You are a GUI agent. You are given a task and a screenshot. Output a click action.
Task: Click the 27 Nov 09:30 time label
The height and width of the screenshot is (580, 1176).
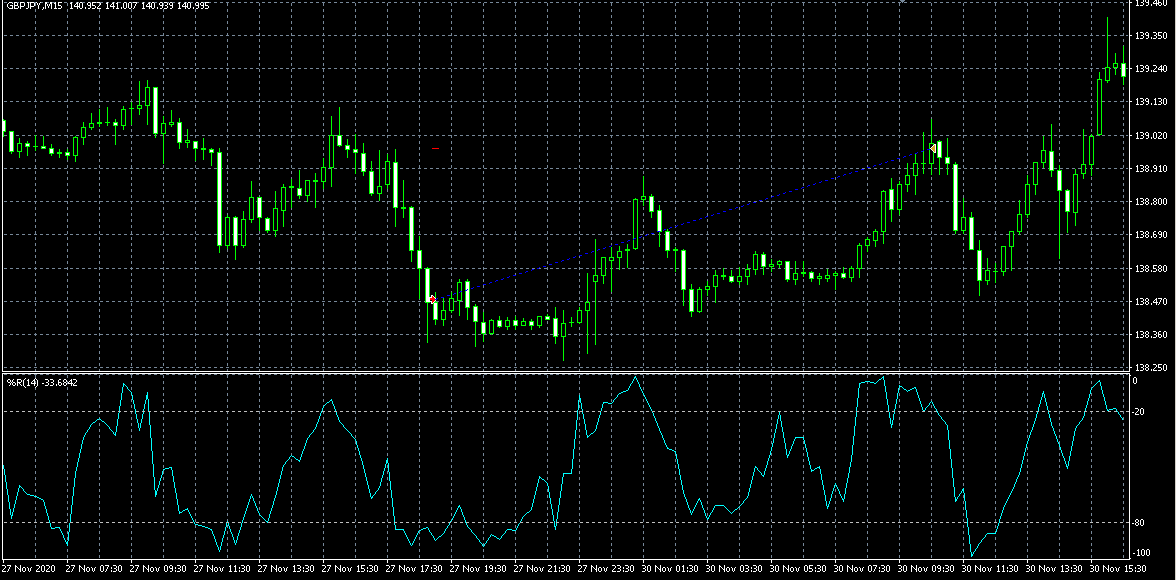click(x=158, y=569)
